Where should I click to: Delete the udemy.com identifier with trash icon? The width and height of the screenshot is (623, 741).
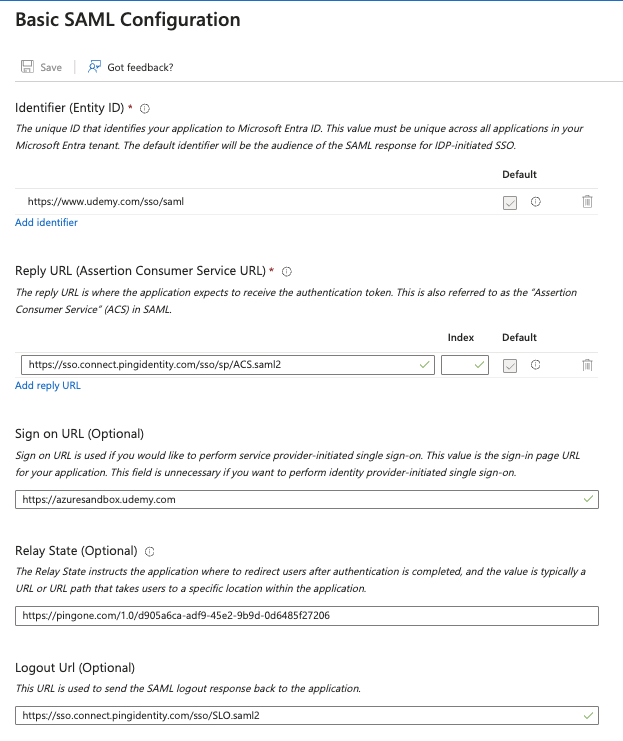[x=587, y=201]
